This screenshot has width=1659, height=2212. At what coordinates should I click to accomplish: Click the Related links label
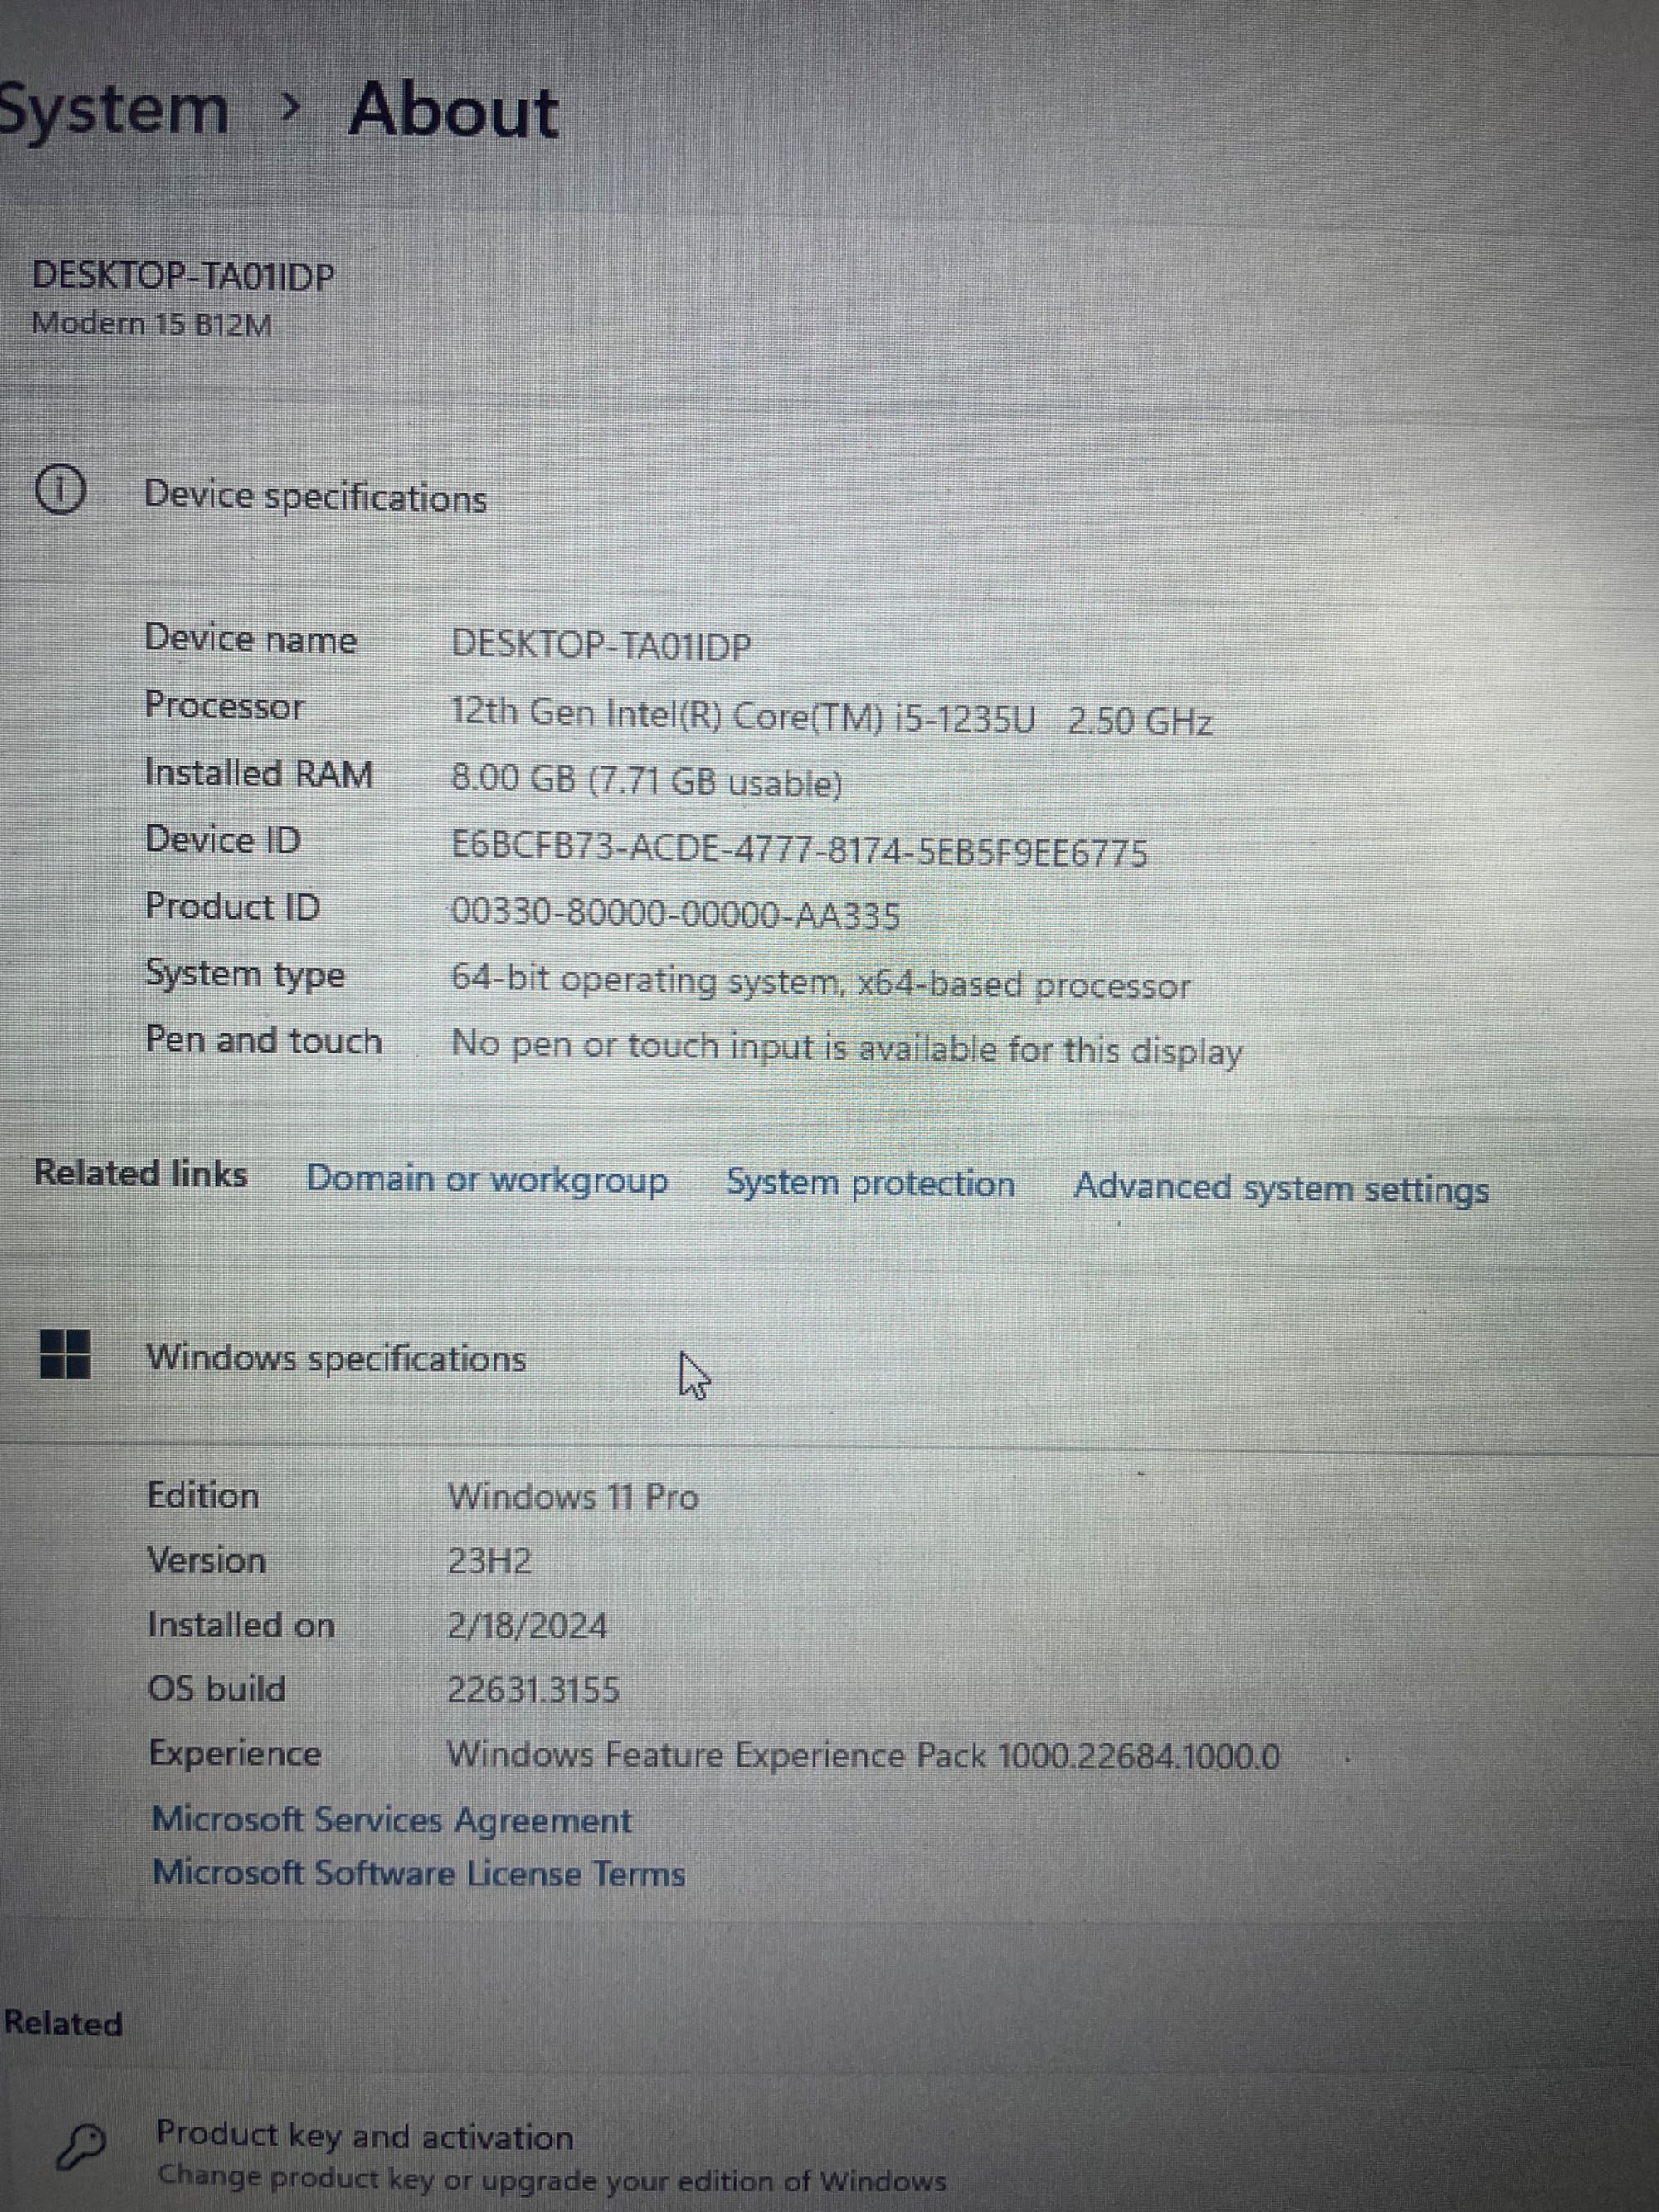141,1173
